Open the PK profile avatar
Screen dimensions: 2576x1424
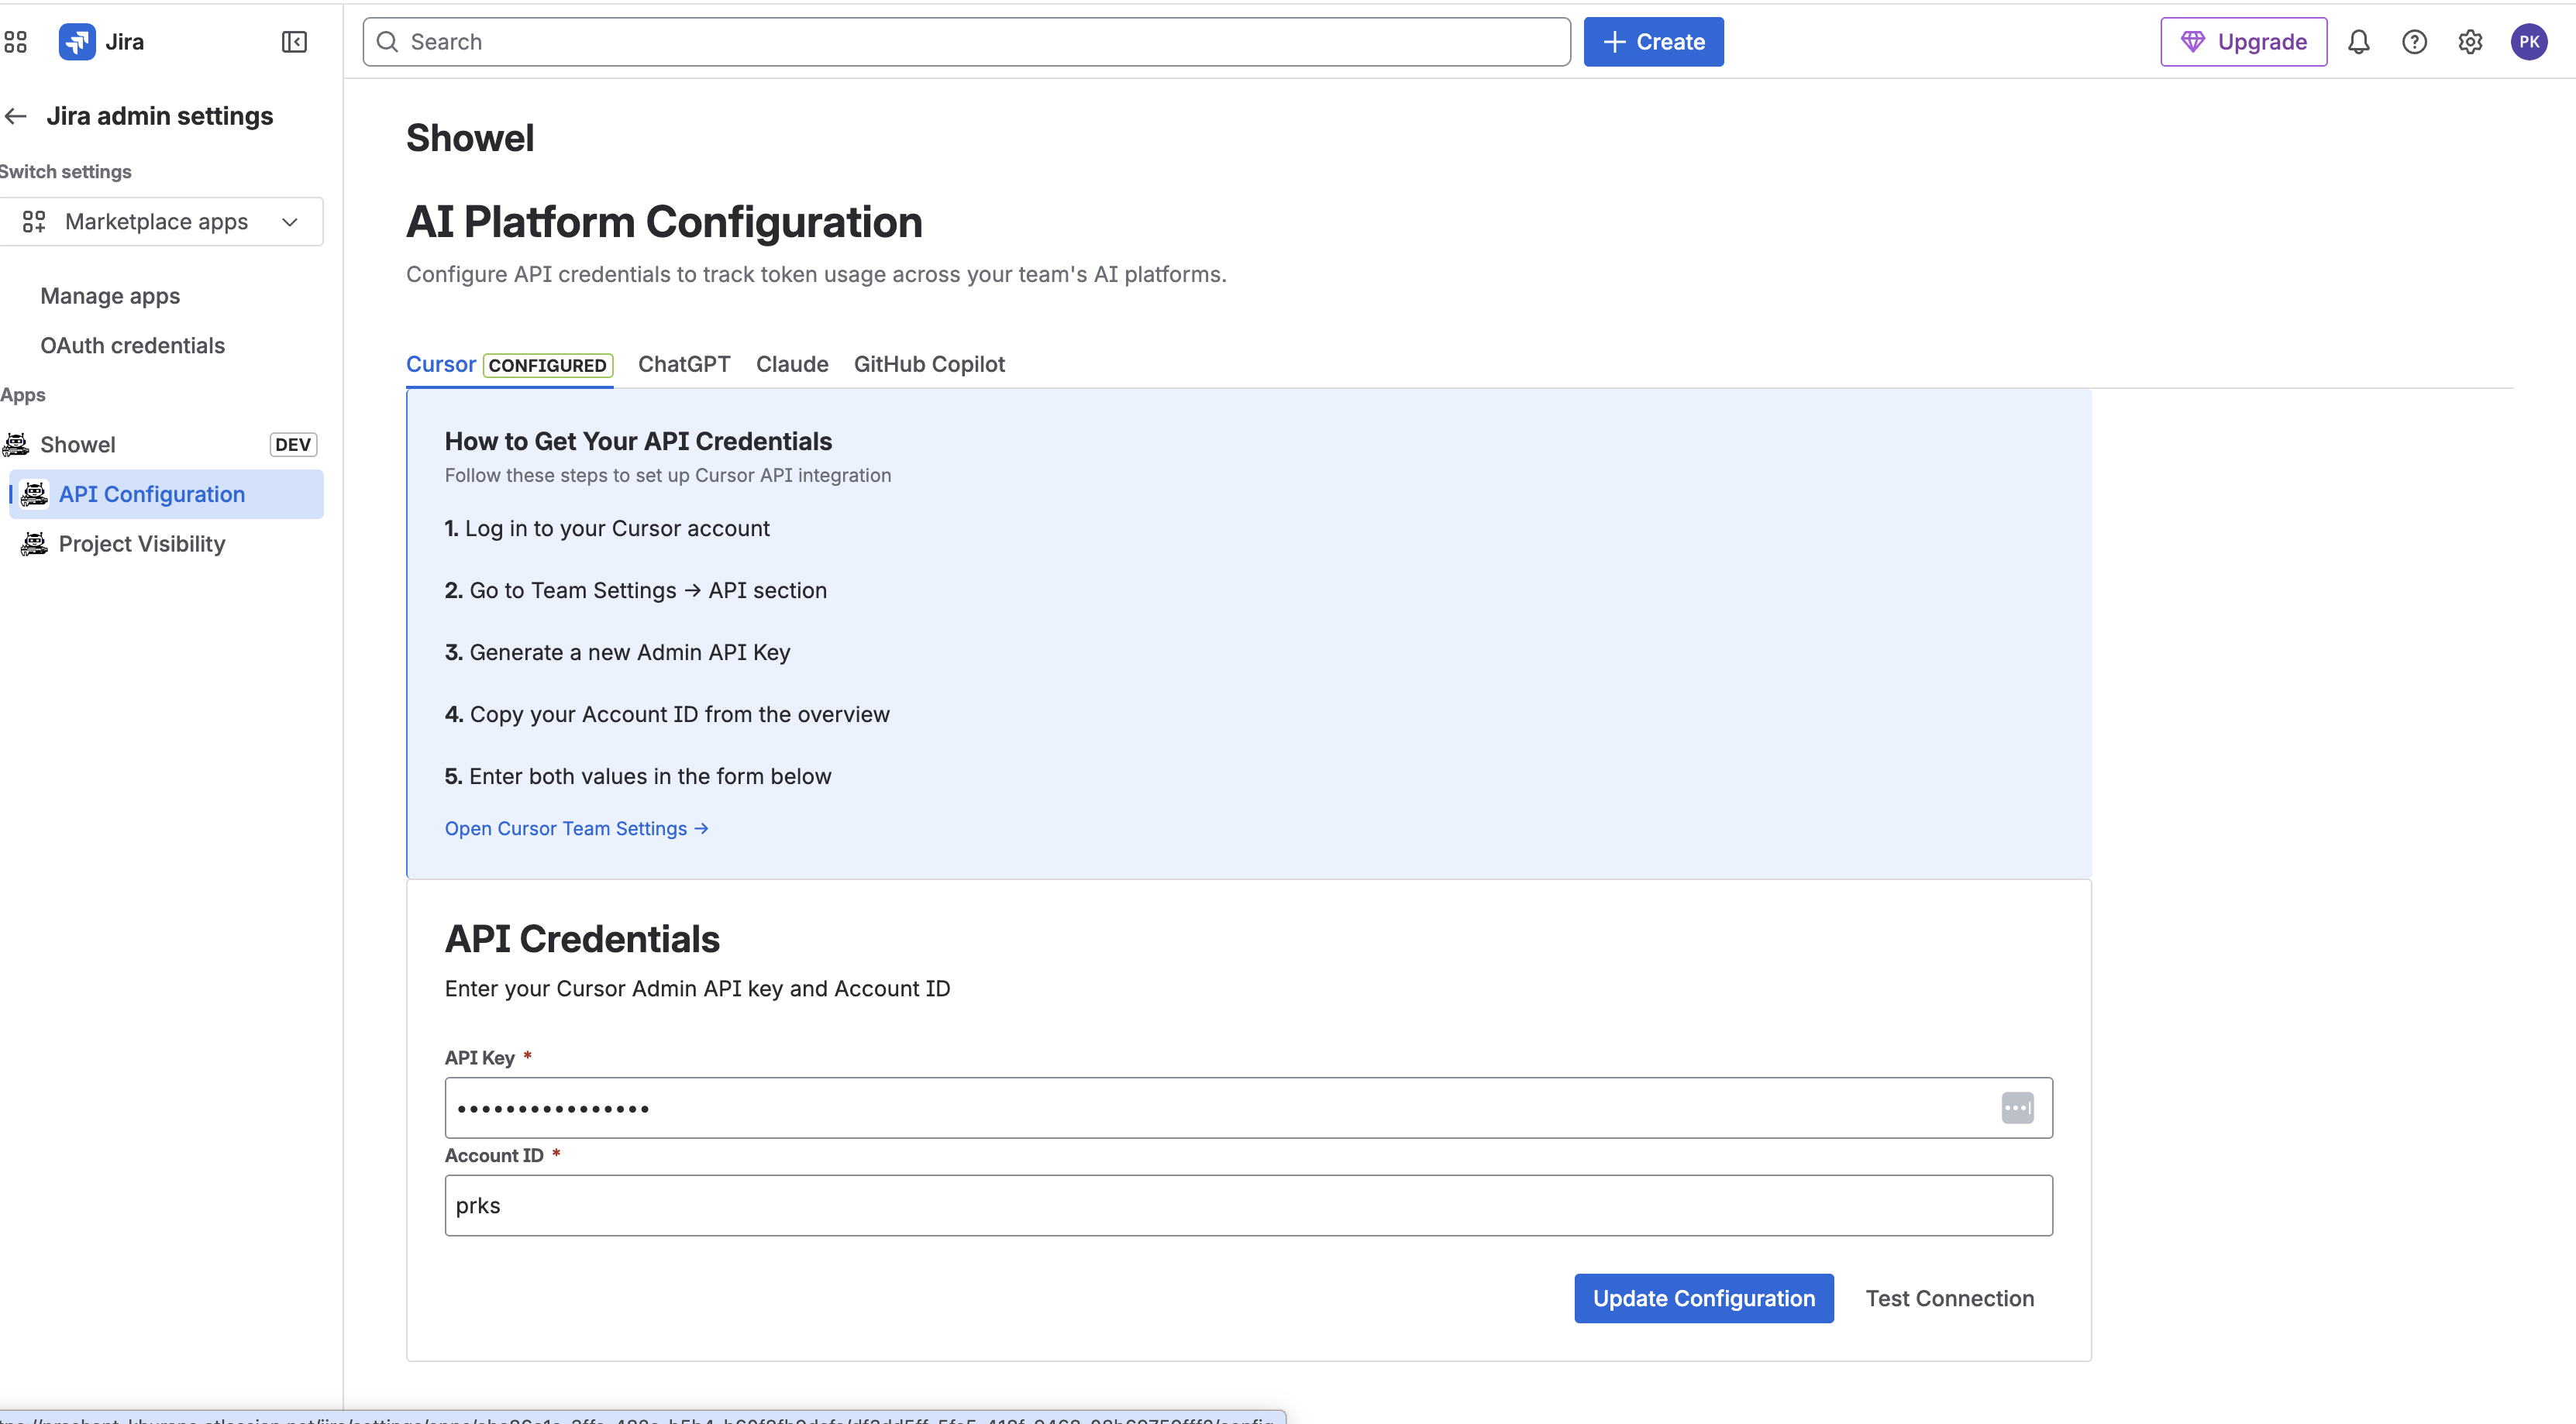coord(2529,42)
